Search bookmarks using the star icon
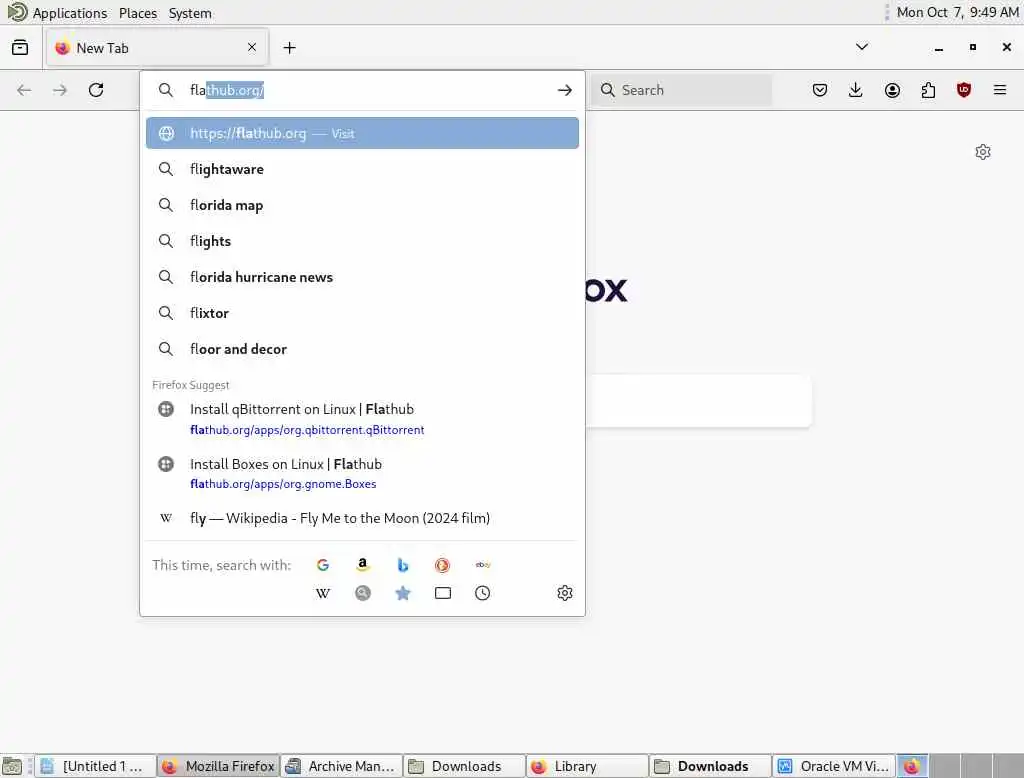Screen dimensions: 1024x778 pos(403,593)
